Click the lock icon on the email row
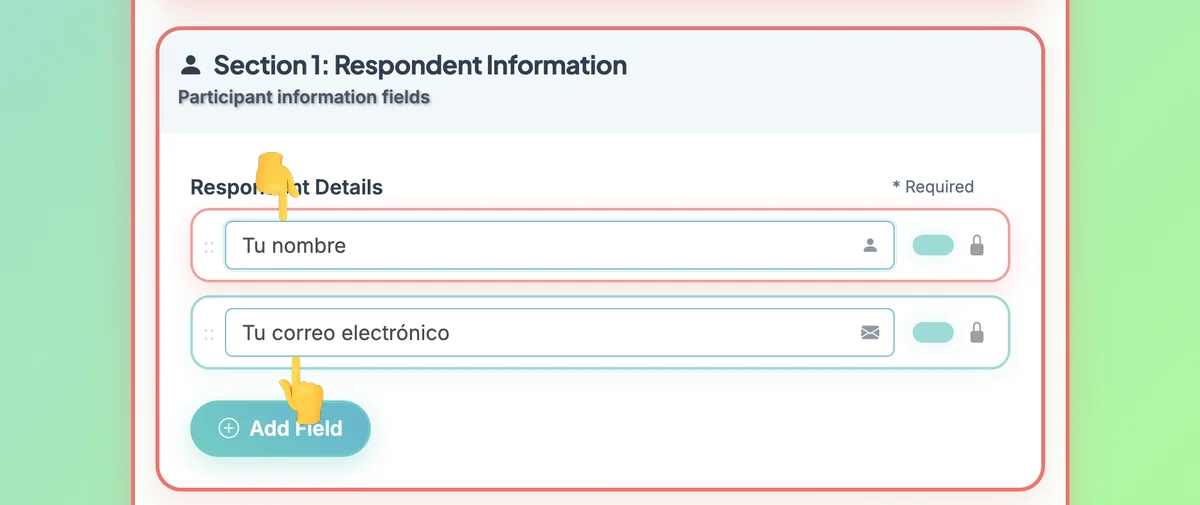The height and width of the screenshot is (505, 1200). pos(977,333)
